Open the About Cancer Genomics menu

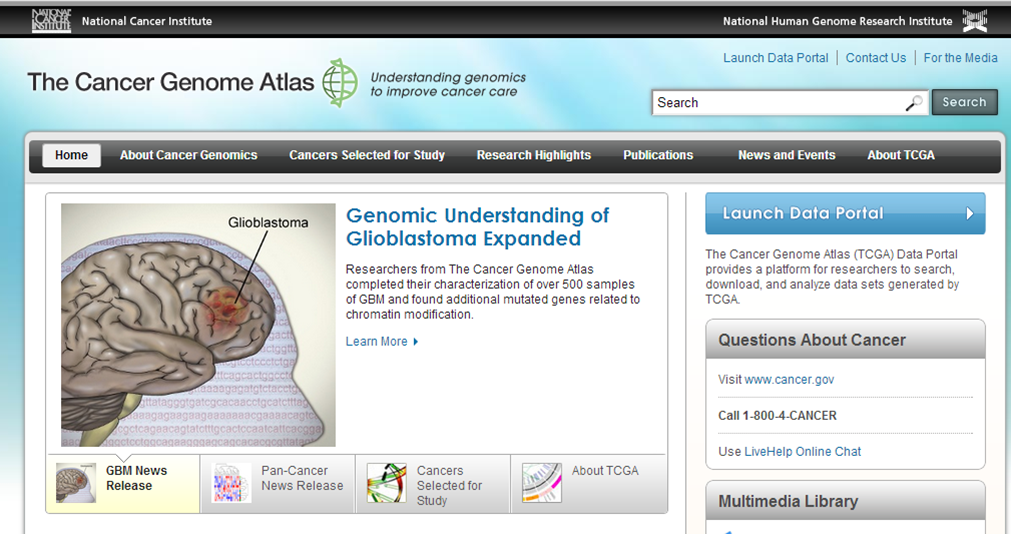pos(188,155)
